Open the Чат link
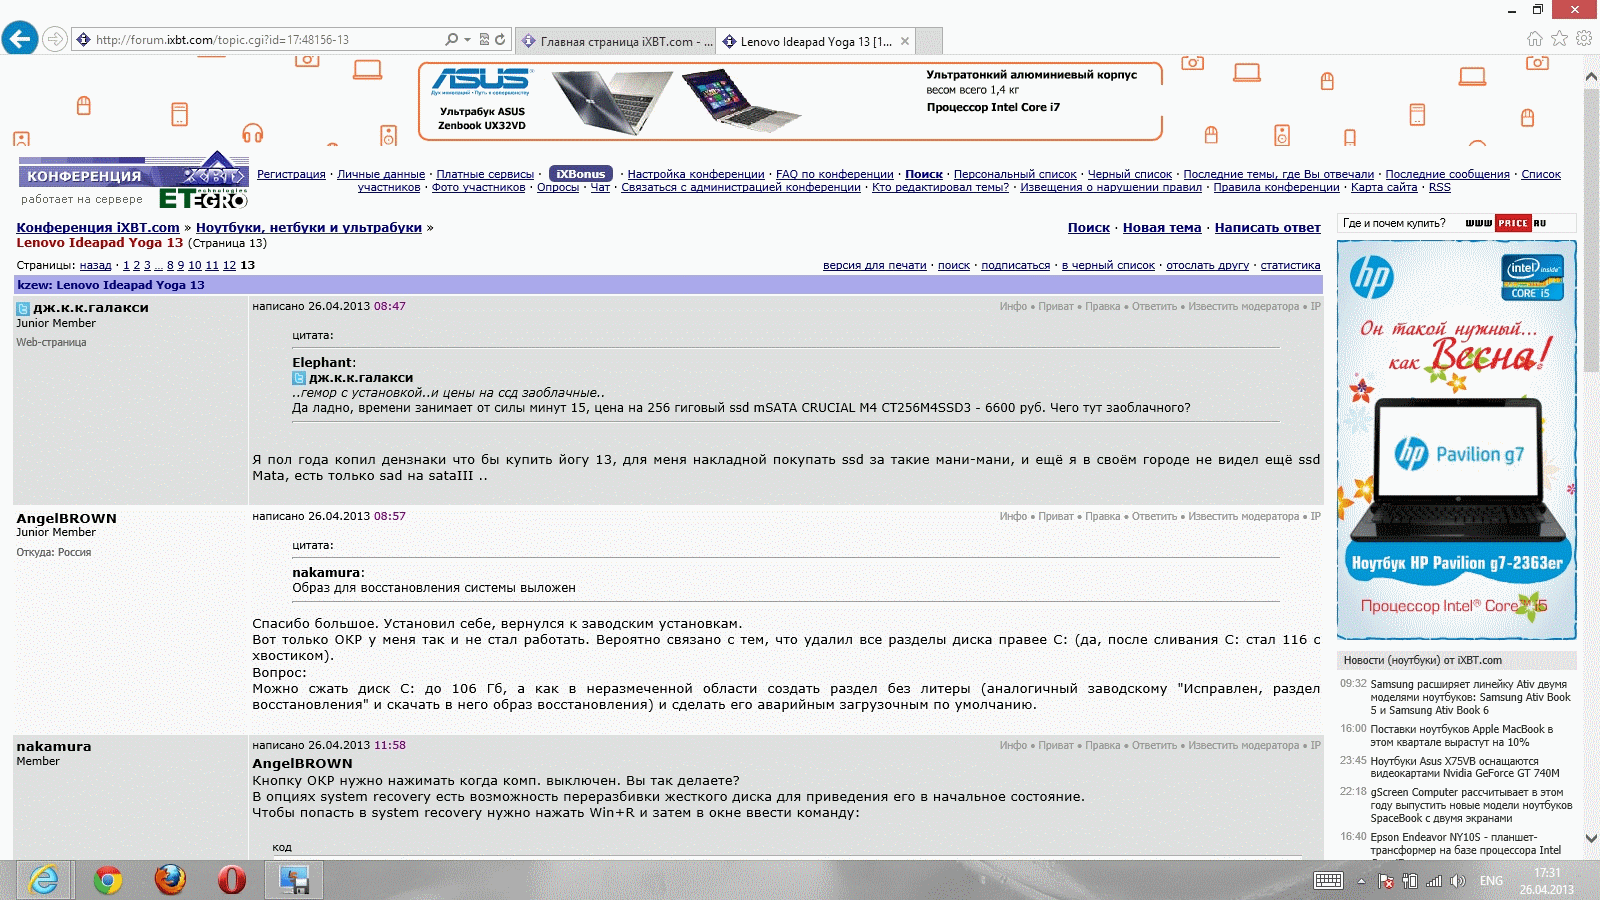The width and height of the screenshot is (1600, 900). (x=600, y=187)
